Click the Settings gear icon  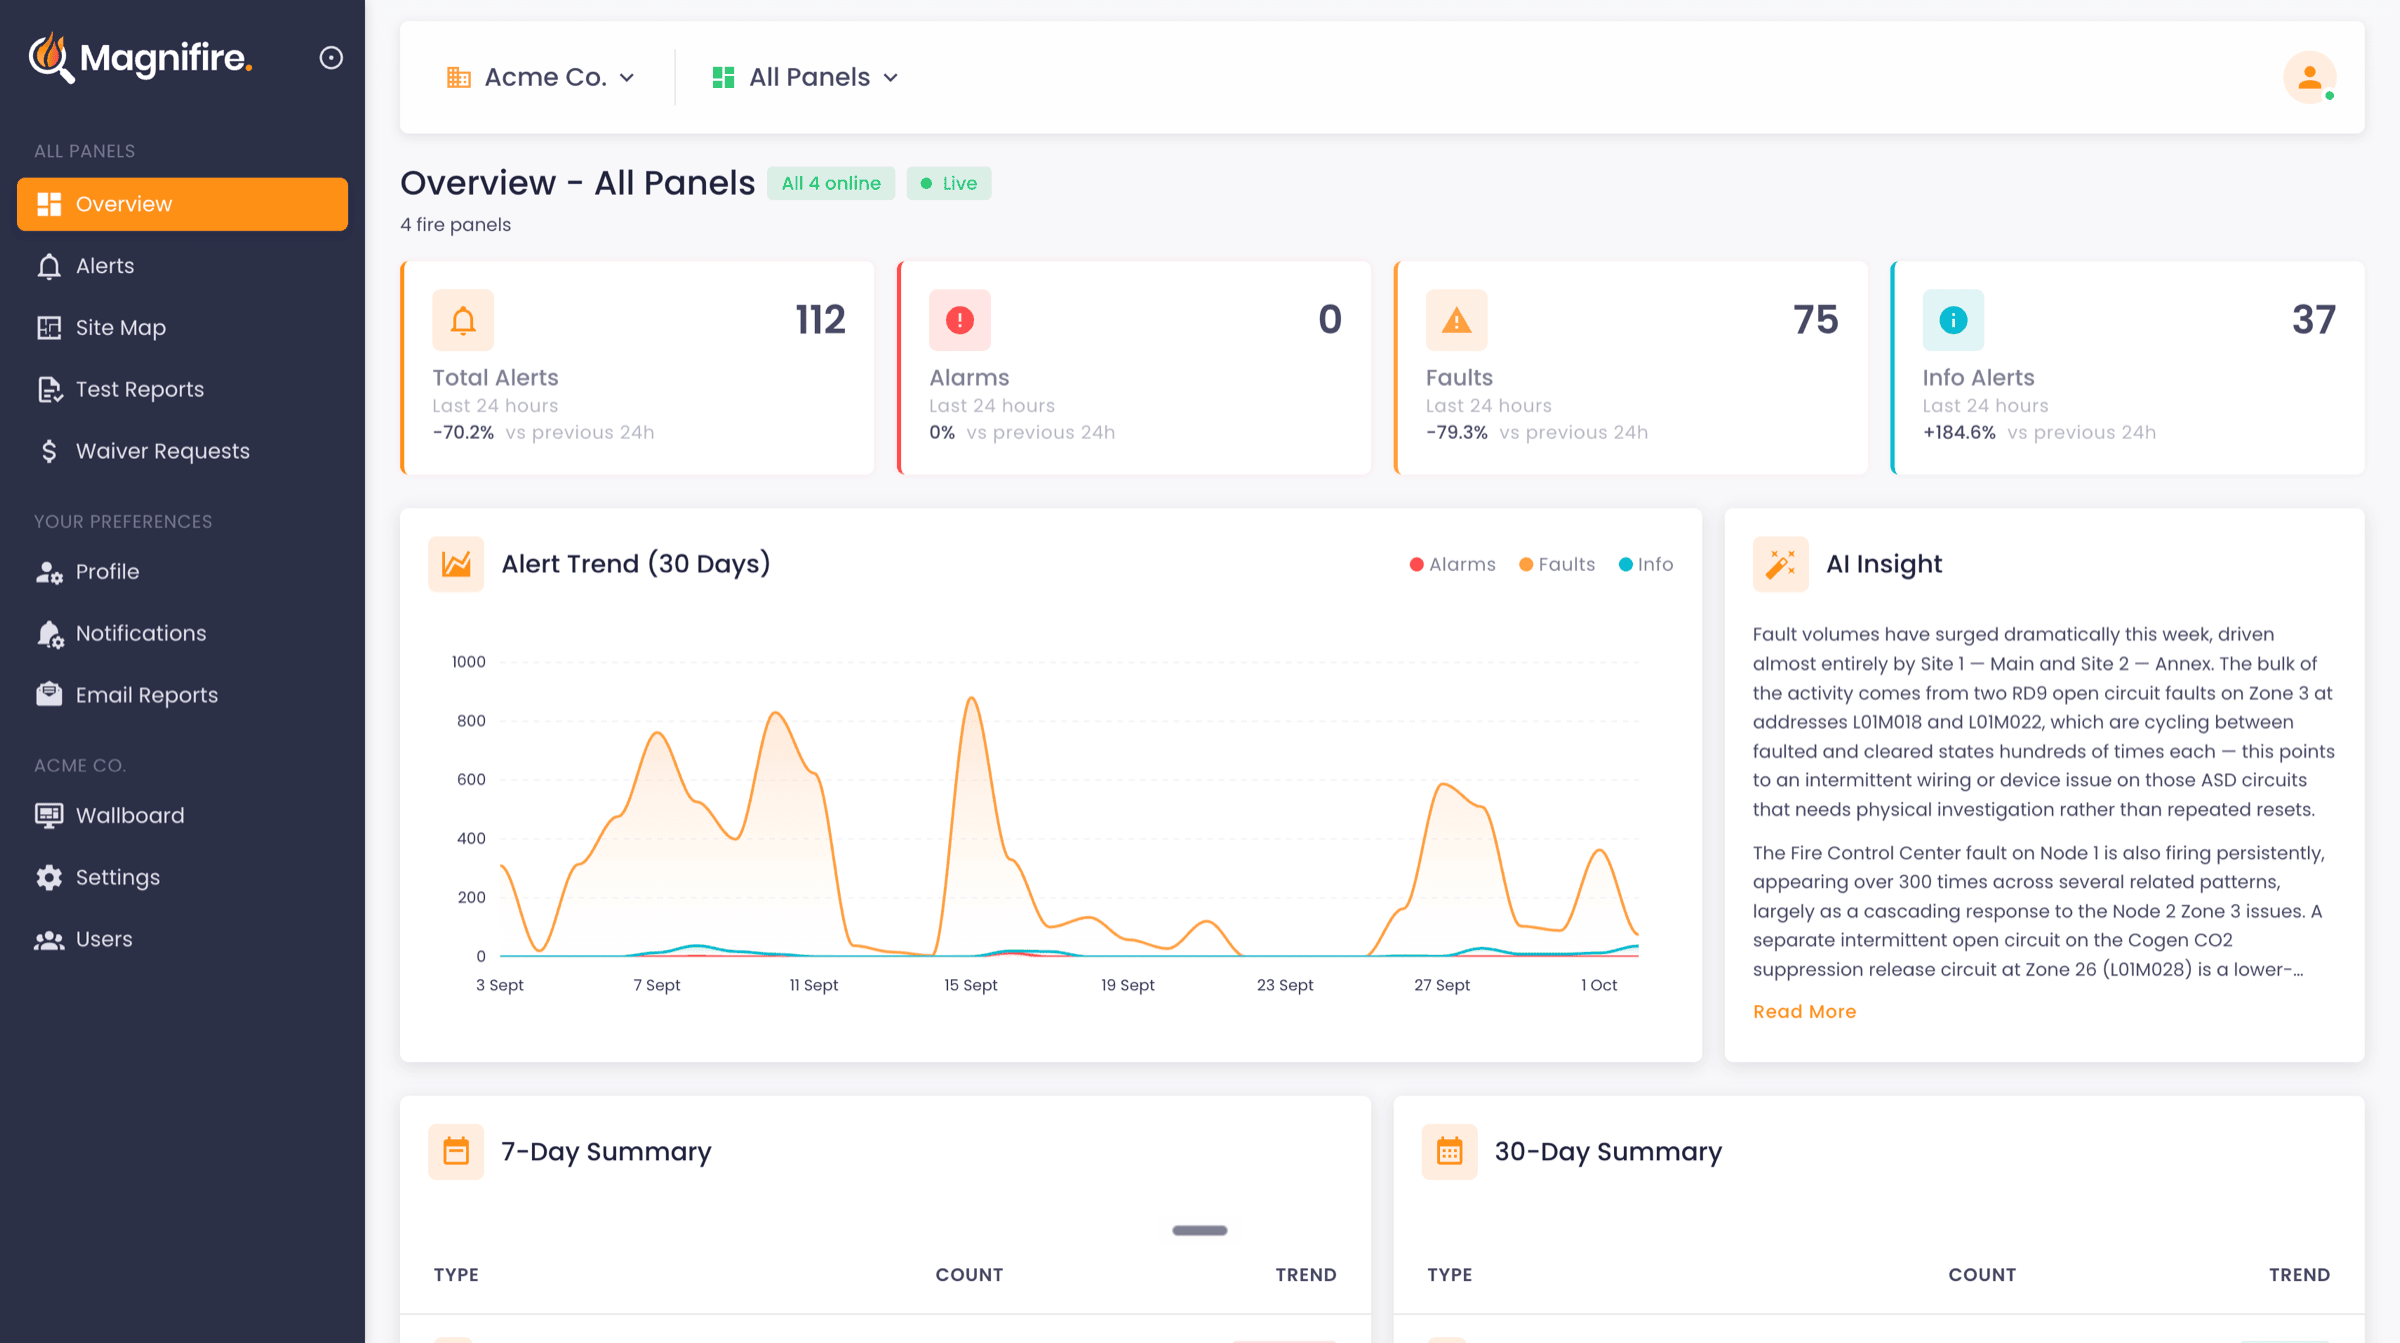[49, 878]
